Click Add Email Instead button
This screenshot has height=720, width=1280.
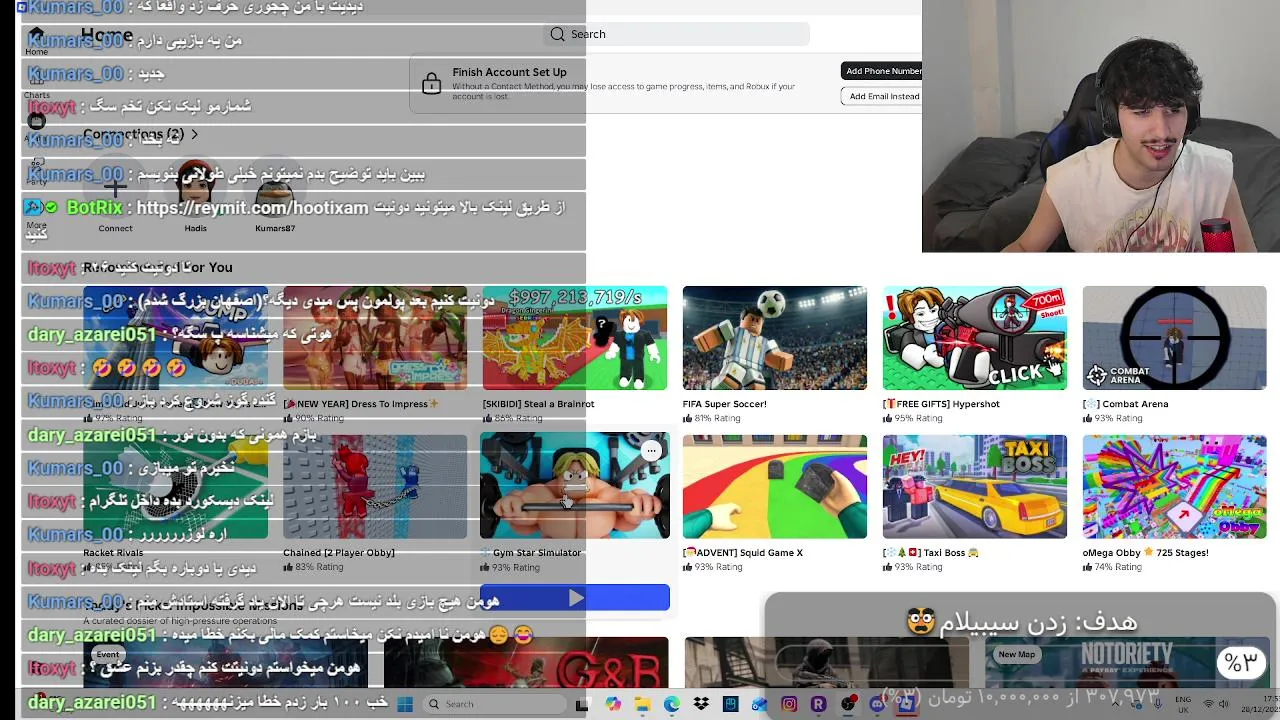(x=883, y=96)
